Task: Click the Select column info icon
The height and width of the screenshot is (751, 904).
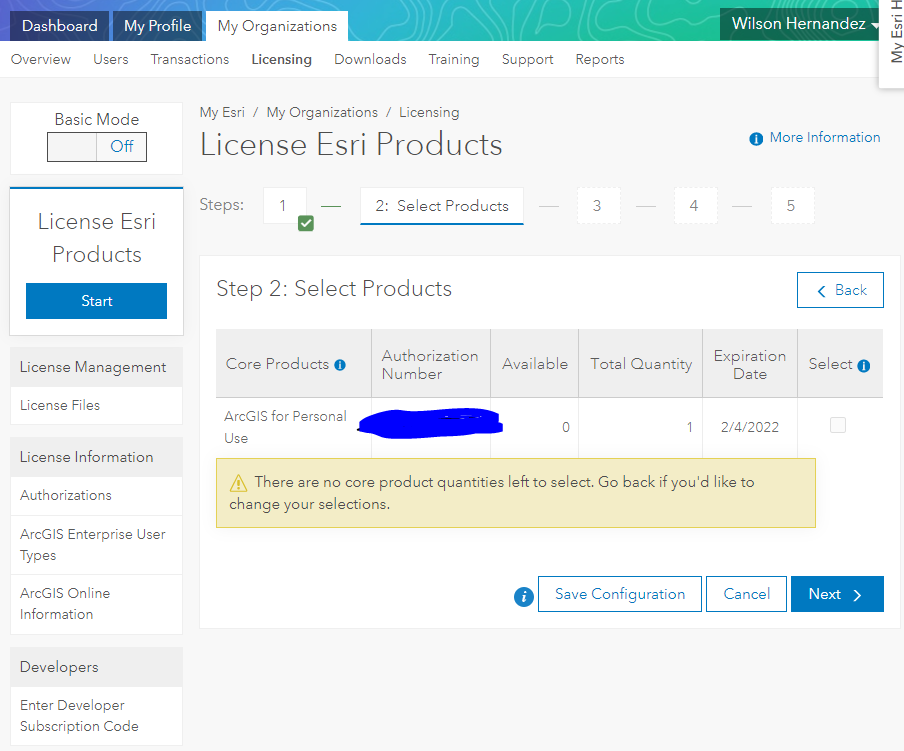Action: (x=864, y=365)
